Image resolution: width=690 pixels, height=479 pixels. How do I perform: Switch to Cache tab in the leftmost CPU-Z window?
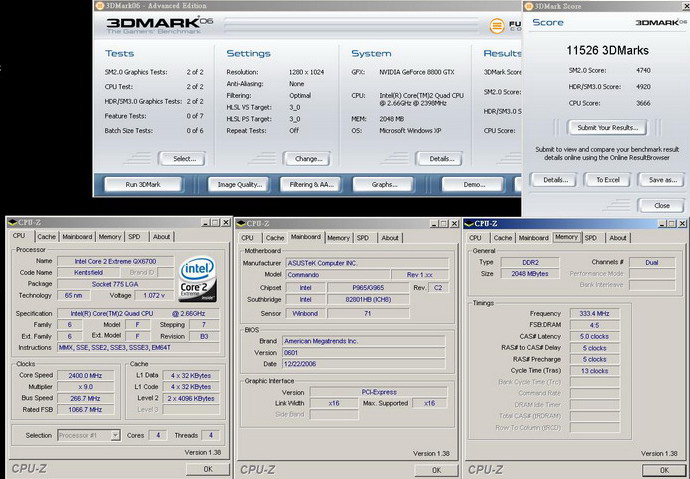pyautogui.click(x=46, y=237)
